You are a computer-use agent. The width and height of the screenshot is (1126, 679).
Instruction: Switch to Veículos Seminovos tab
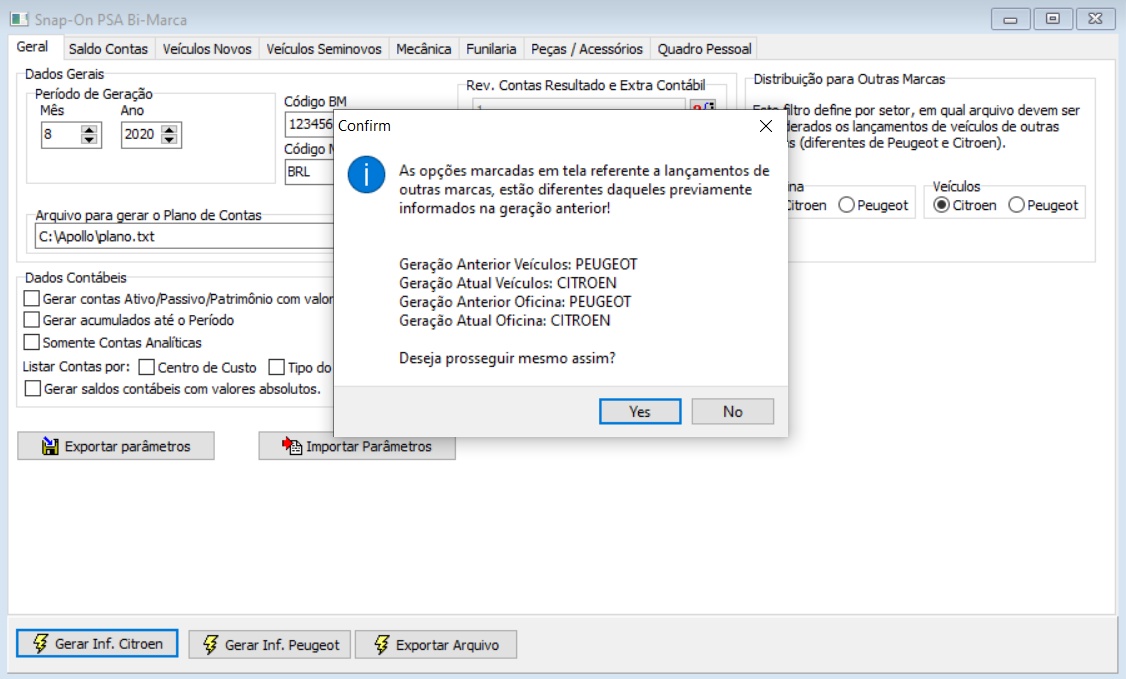pyautogui.click(x=324, y=49)
